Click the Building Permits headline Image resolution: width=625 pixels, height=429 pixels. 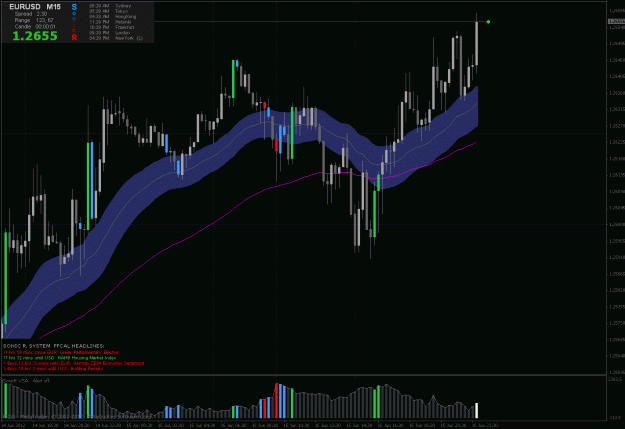(53, 369)
